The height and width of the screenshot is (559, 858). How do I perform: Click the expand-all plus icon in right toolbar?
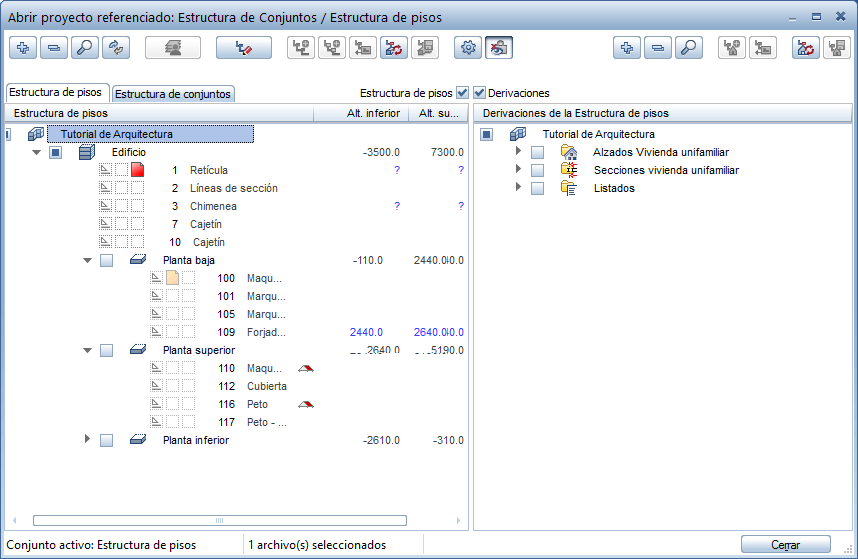[627, 47]
